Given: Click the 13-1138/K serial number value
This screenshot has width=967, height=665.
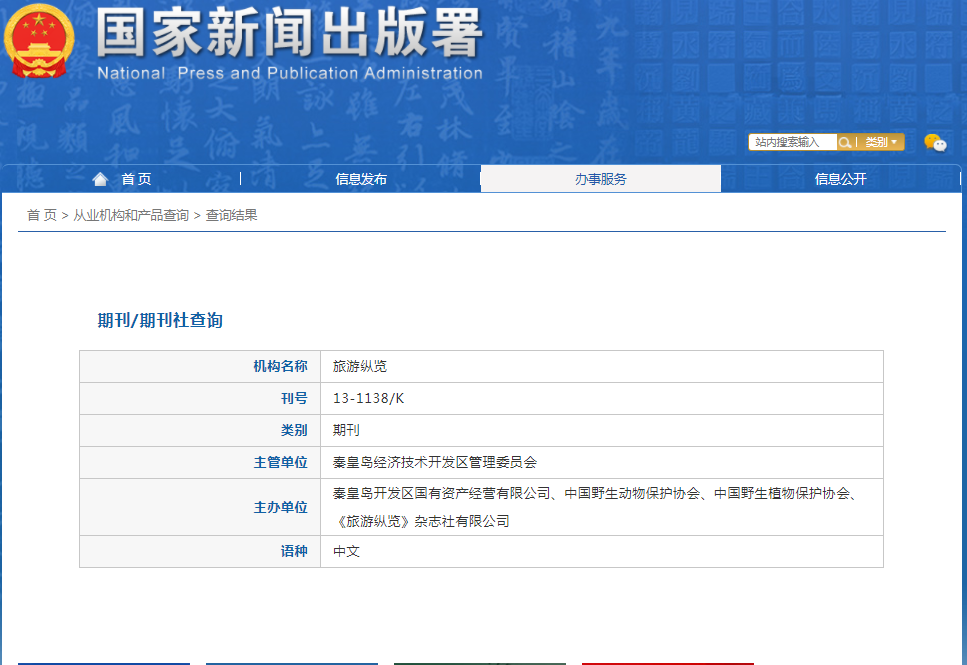Looking at the screenshot, I should pos(369,398).
